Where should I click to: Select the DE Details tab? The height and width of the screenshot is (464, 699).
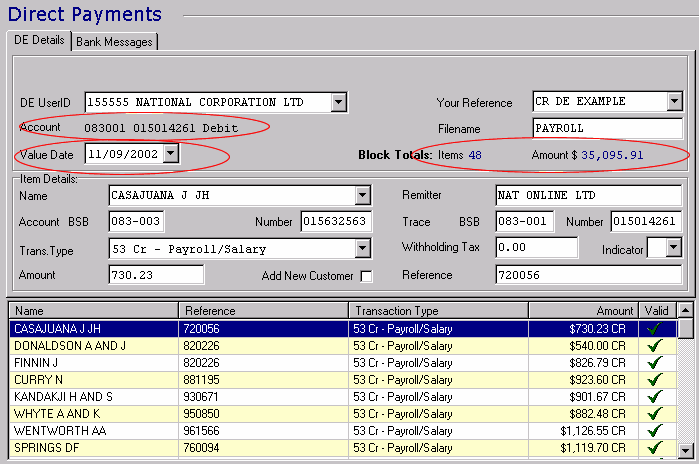click(39, 40)
